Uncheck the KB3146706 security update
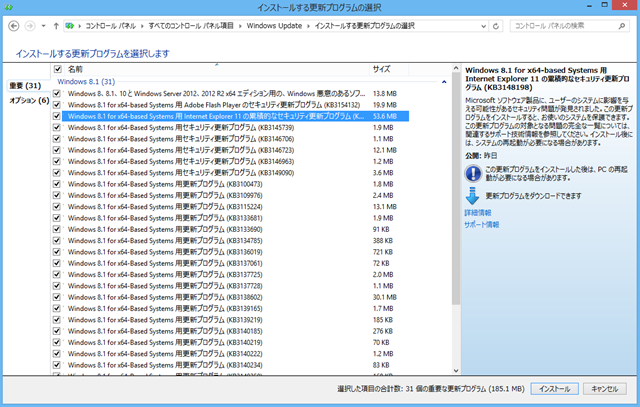This screenshot has width=640, height=407. pyautogui.click(x=57, y=139)
